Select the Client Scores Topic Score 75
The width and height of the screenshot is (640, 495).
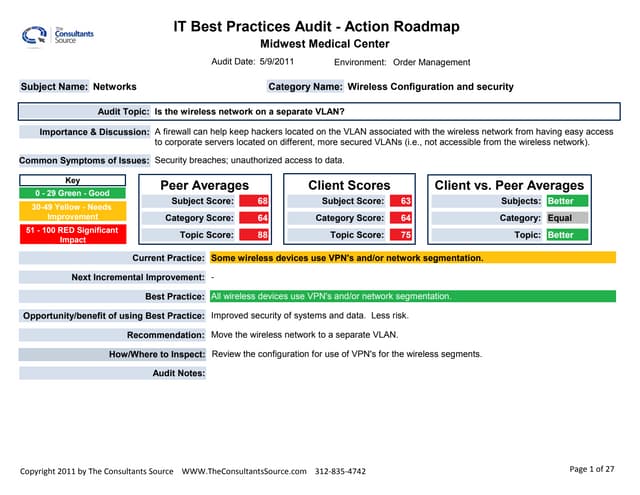pyautogui.click(x=406, y=235)
